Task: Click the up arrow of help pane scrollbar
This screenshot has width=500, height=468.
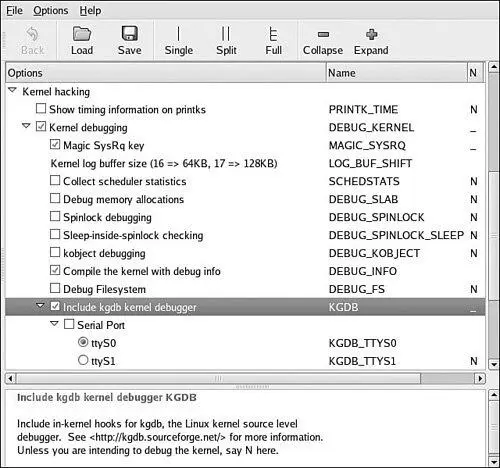Action: pos(494,395)
